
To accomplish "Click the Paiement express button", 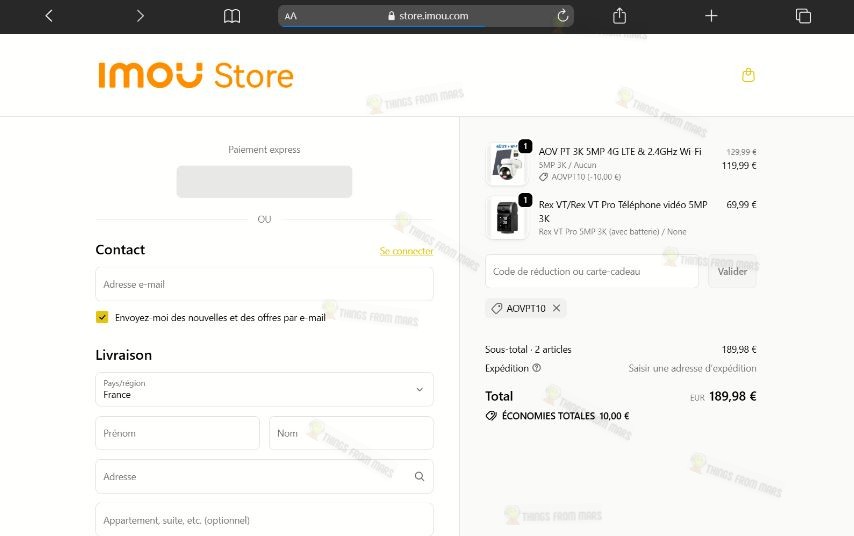I will (x=264, y=181).
